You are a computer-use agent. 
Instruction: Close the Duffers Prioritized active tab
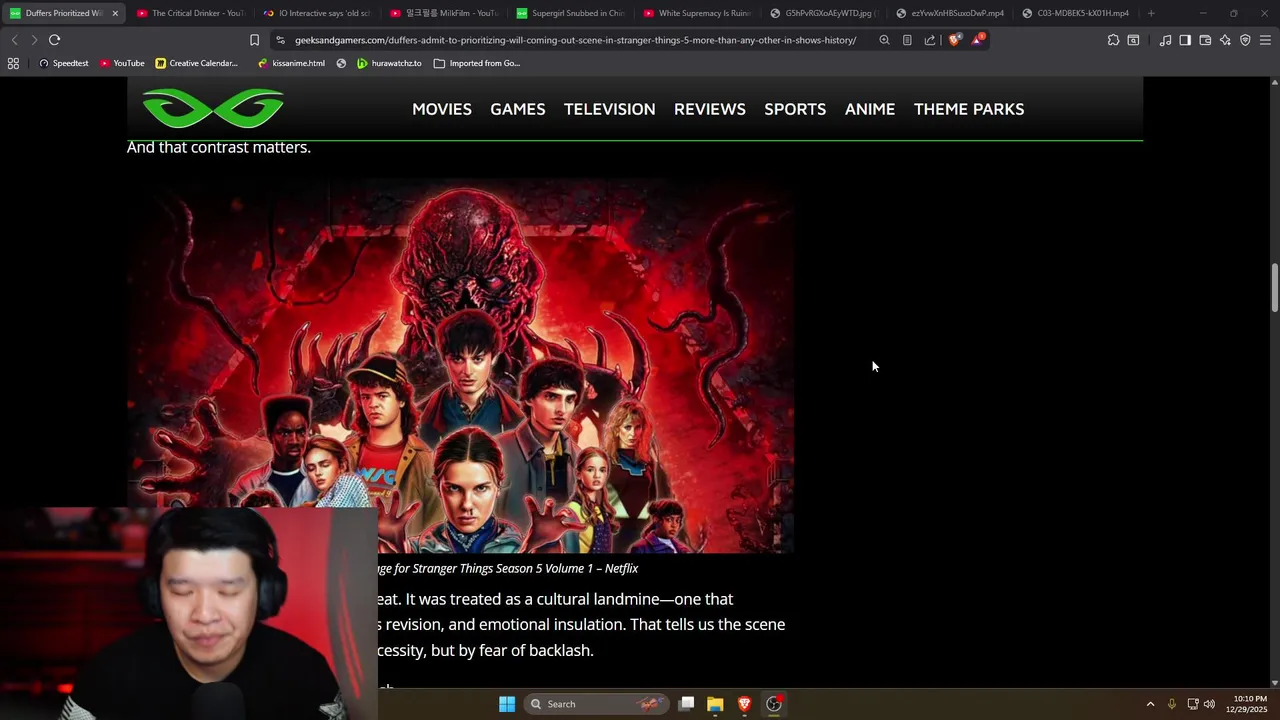115,13
